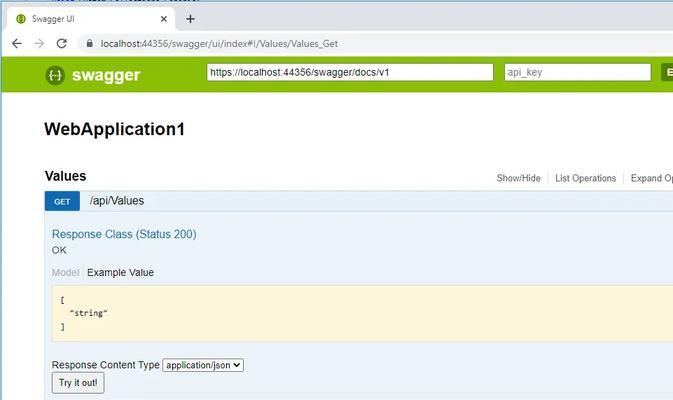Collapse the /api/Values operation
Image resolution: width=673 pixels, height=400 pixels.
coord(117,201)
